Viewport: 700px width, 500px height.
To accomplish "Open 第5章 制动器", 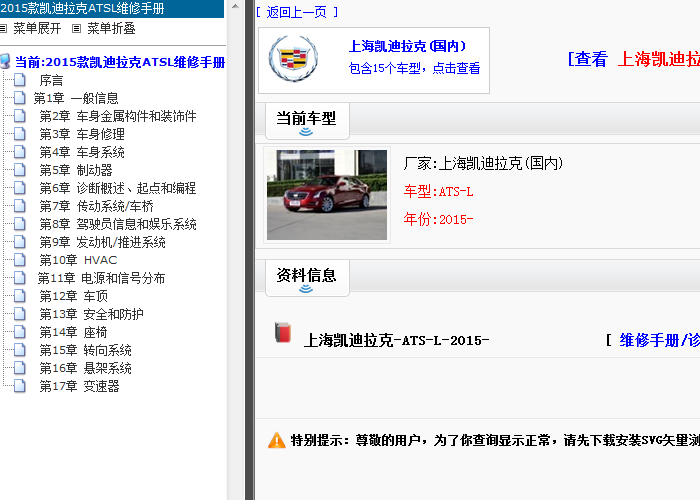I will [76, 170].
